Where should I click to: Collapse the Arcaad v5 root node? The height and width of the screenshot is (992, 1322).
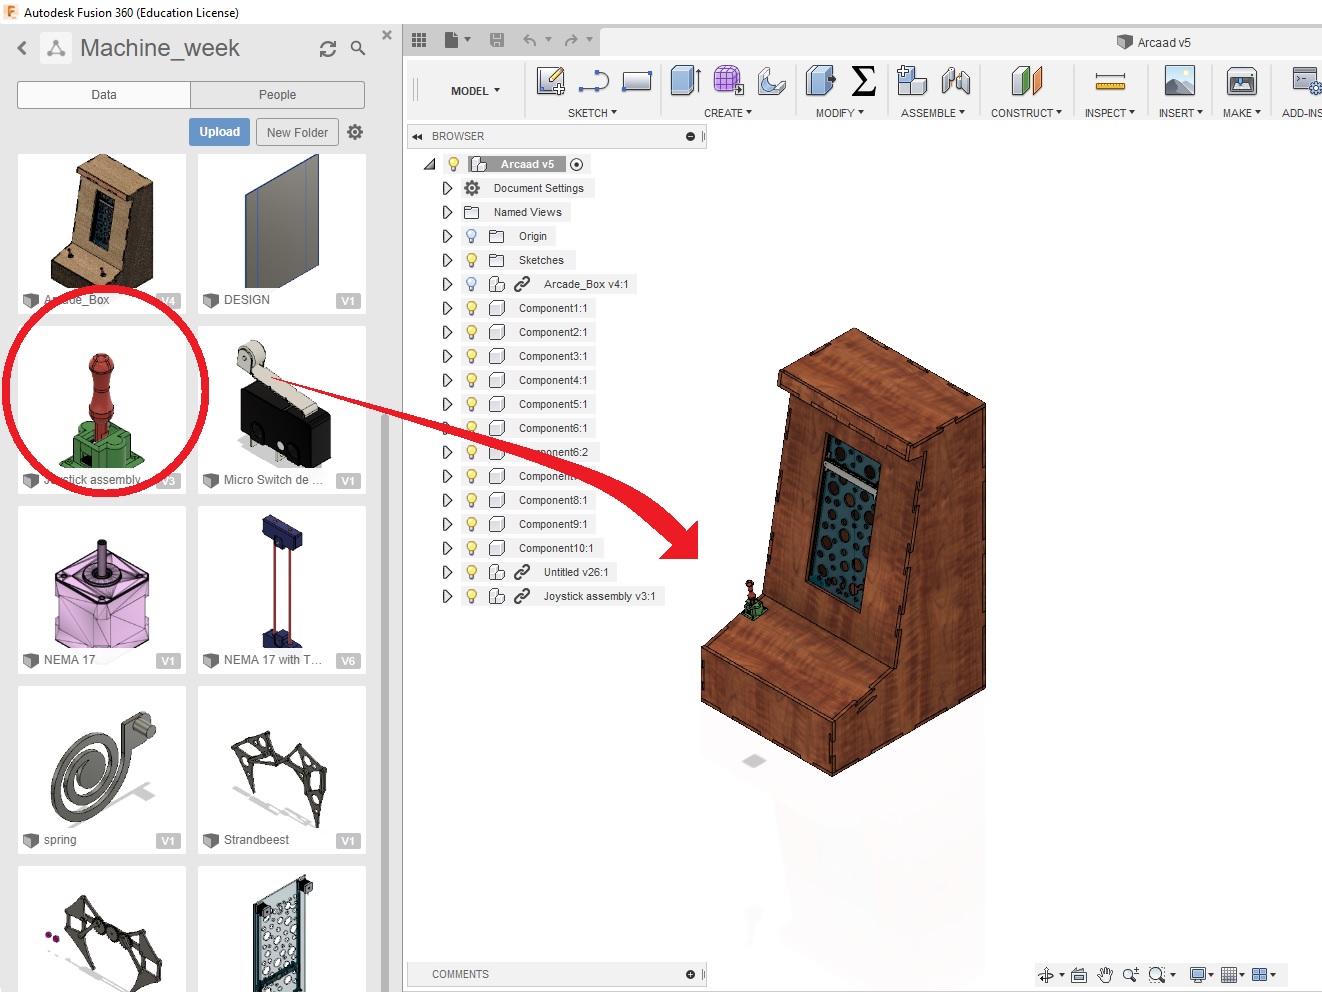(430, 164)
